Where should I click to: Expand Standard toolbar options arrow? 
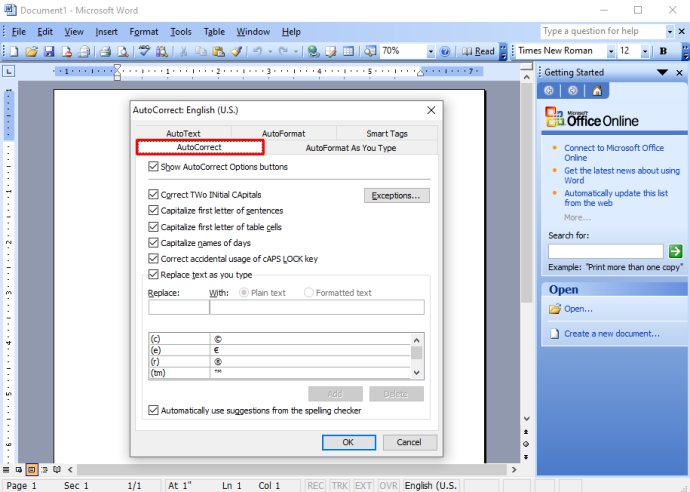click(503, 51)
